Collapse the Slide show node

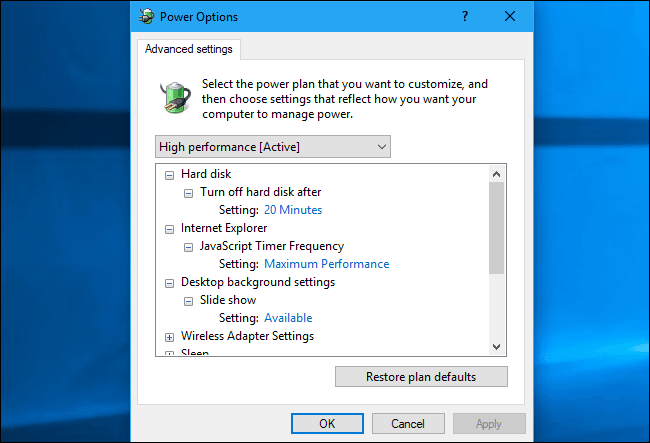(188, 301)
